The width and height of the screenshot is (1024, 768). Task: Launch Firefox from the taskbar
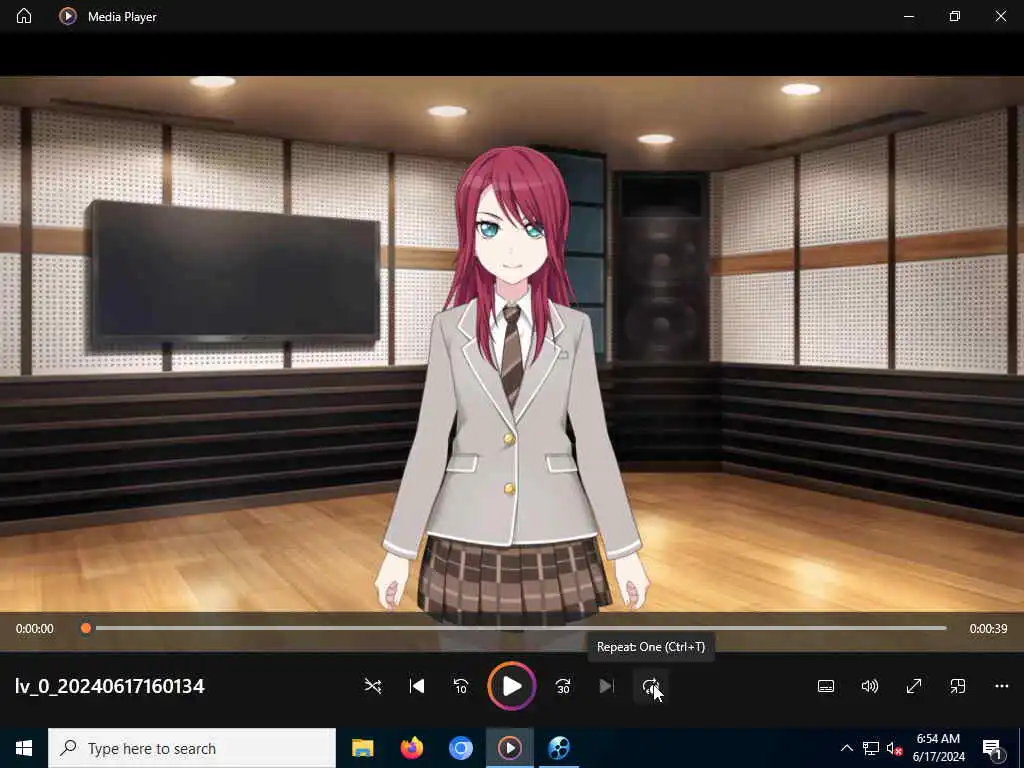pyautogui.click(x=411, y=748)
